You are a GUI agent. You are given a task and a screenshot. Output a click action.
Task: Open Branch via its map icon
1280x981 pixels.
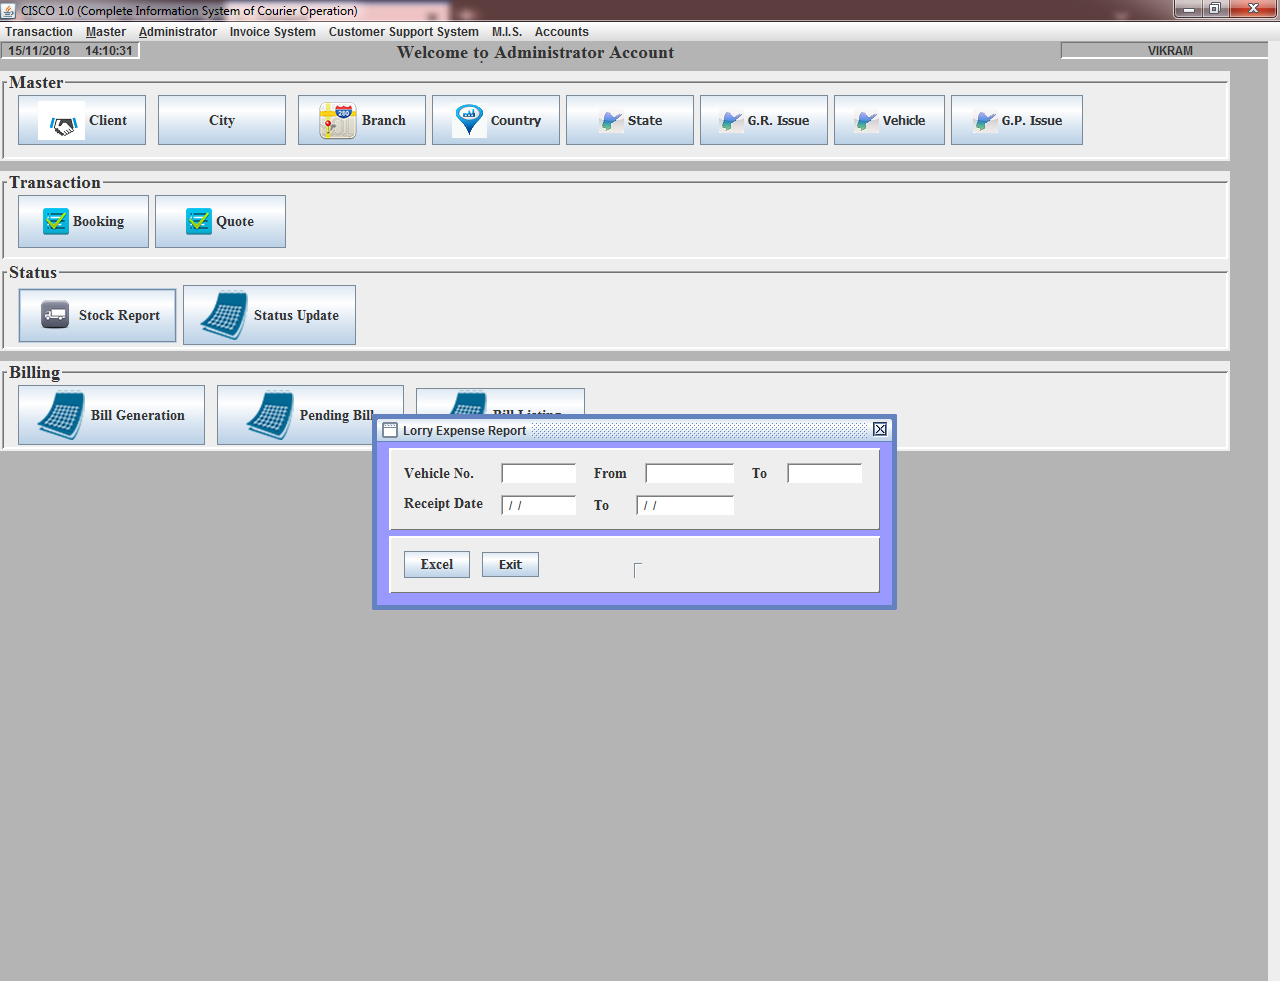click(337, 121)
